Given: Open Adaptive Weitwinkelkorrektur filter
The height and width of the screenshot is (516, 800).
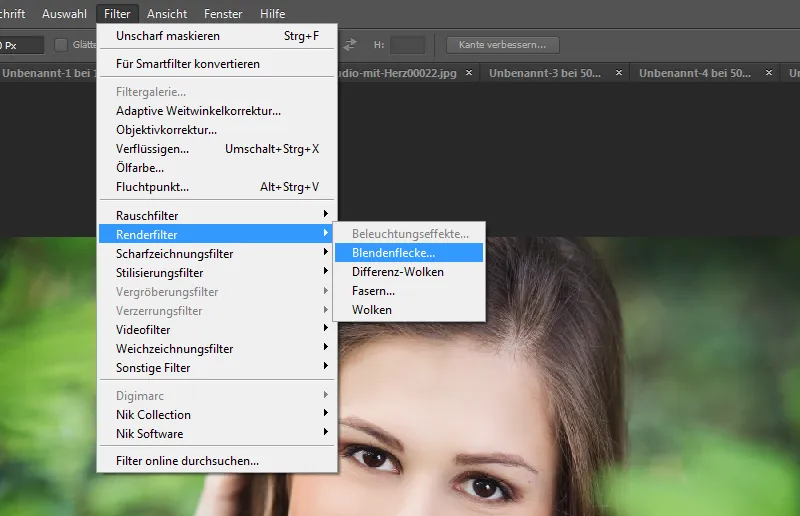Looking at the screenshot, I should pos(217,111).
